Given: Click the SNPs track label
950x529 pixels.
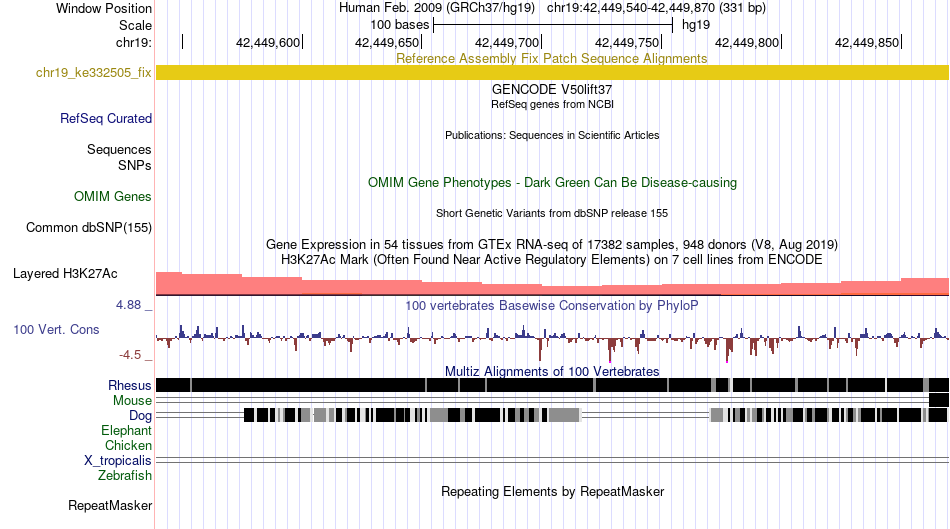Looking at the screenshot, I should [x=135, y=165].
